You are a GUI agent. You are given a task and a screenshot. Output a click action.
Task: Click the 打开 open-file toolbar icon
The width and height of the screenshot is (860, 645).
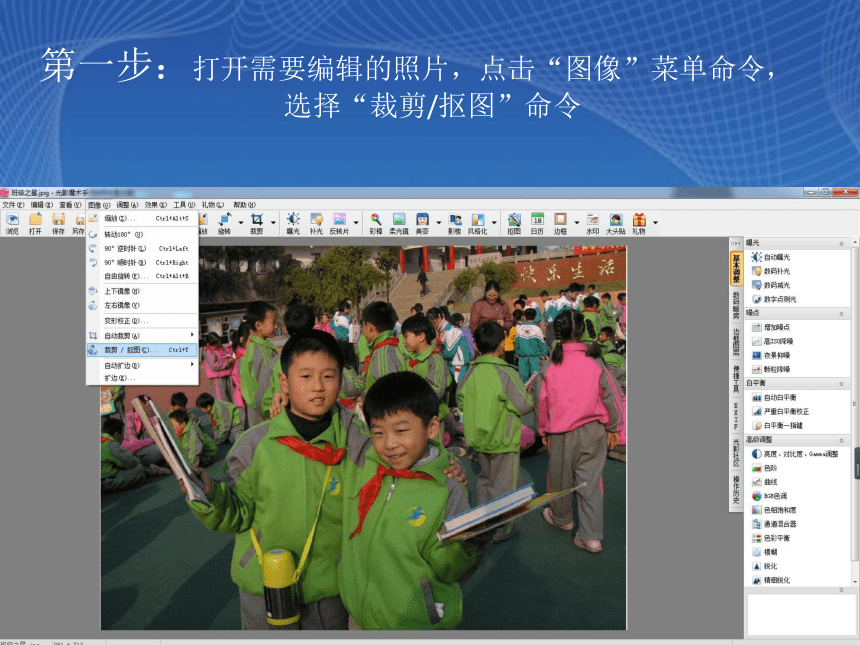(35, 223)
